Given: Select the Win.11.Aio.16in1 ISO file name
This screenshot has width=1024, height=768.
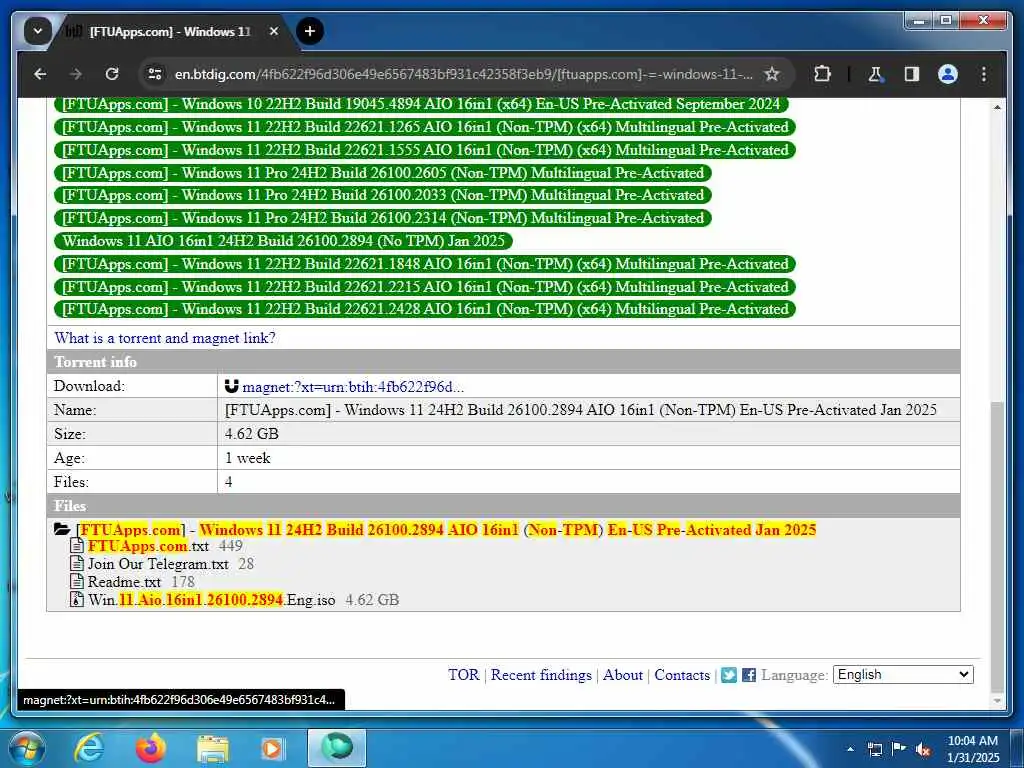Looking at the screenshot, I should [212, 600].
